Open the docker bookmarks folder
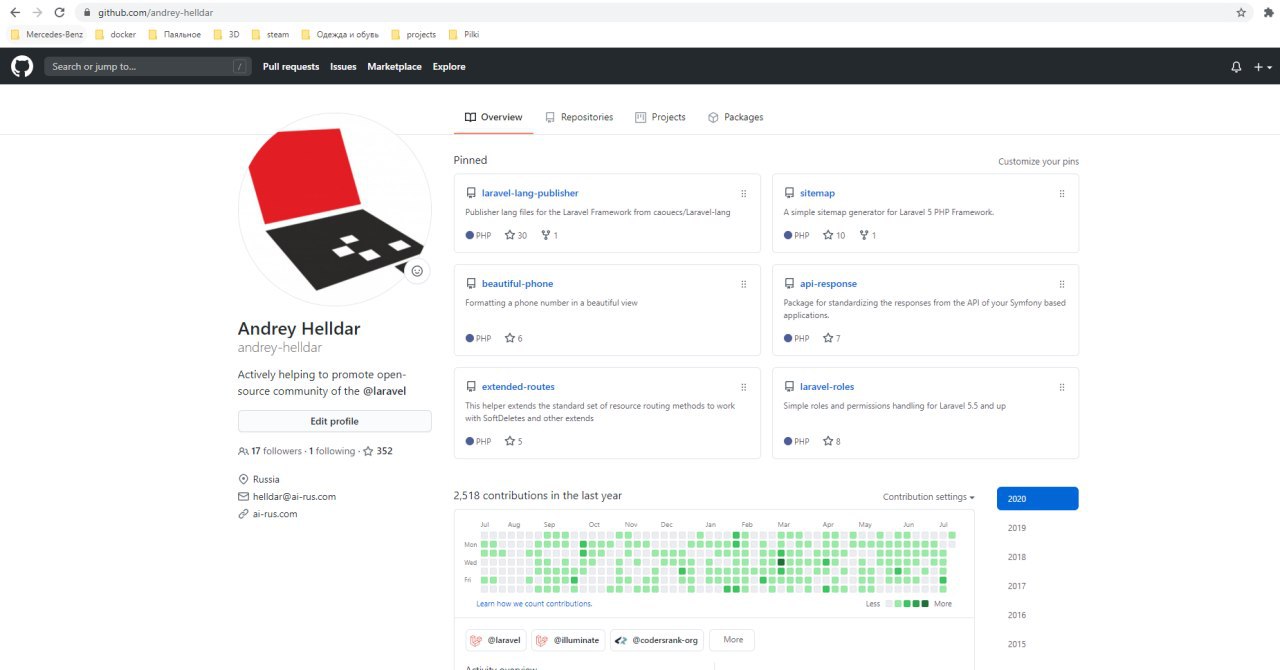This screenshot has height=670, width=1280. [x=115, y=34]
